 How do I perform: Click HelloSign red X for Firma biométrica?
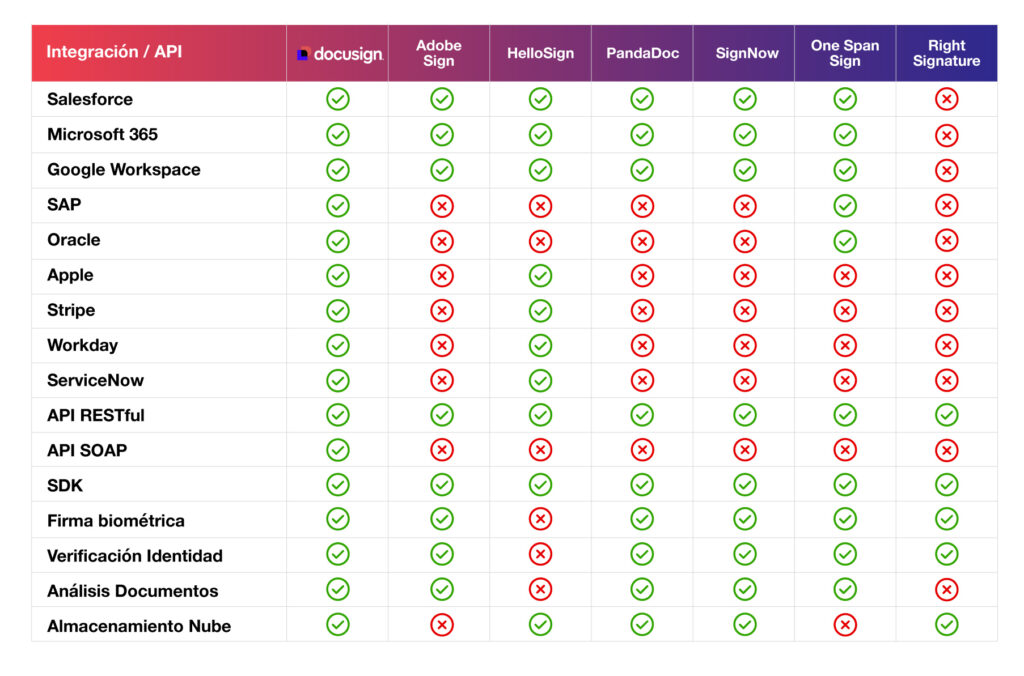click(x=541, y=519)
